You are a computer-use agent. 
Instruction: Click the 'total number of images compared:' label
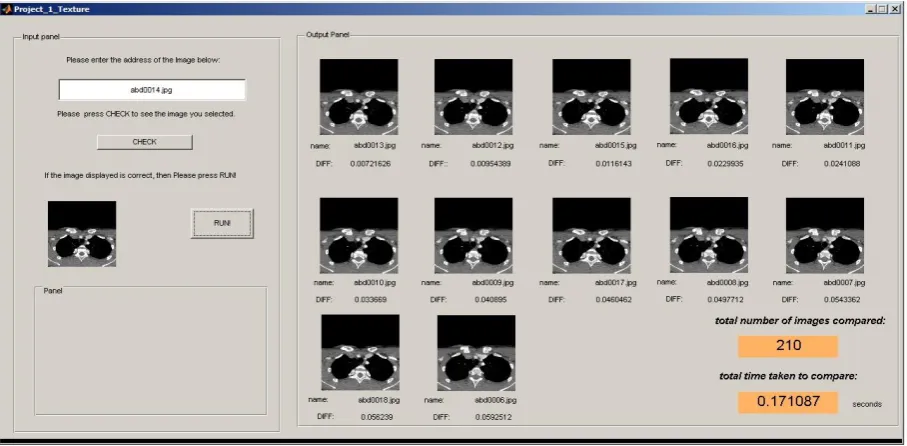click(x=801, y=320)
